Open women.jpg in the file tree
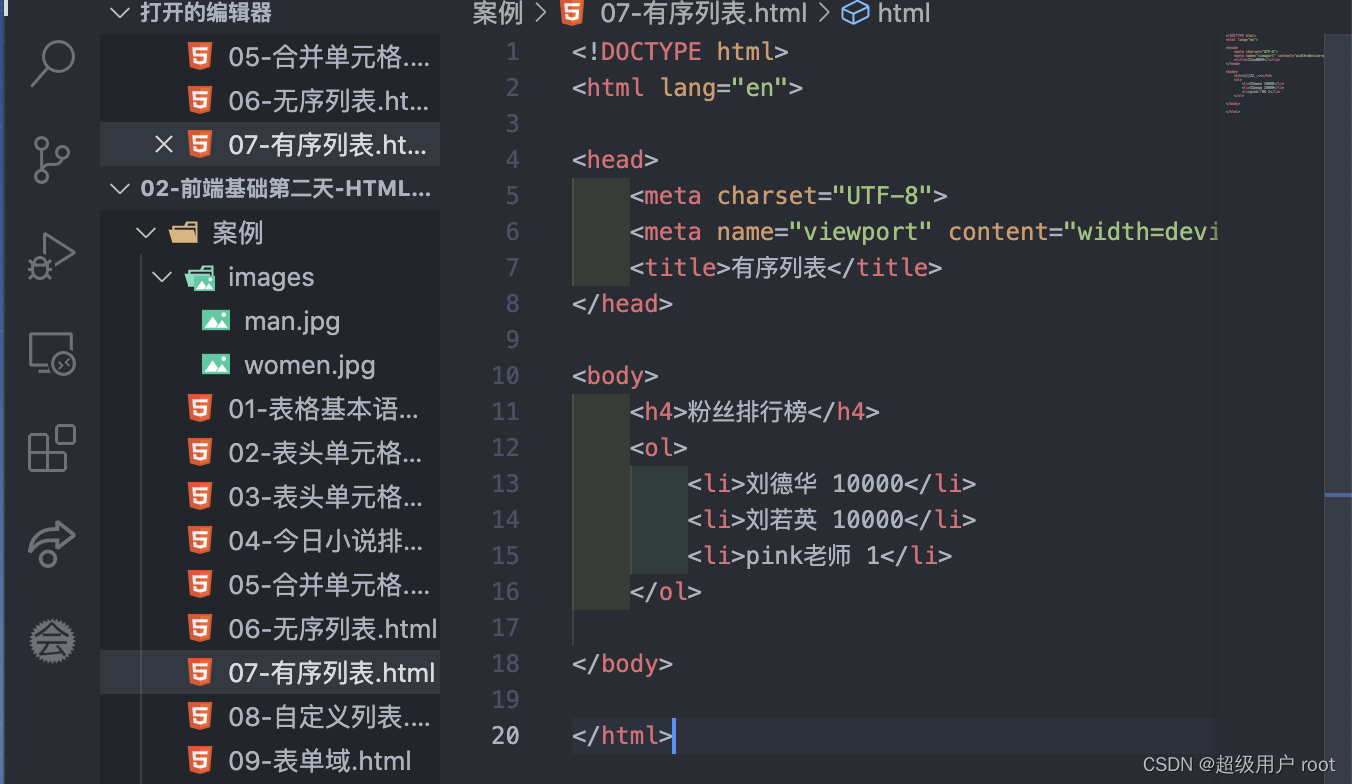Viewport: 1352px width, 784px height. pyautogui.click(x=310, y=365)
